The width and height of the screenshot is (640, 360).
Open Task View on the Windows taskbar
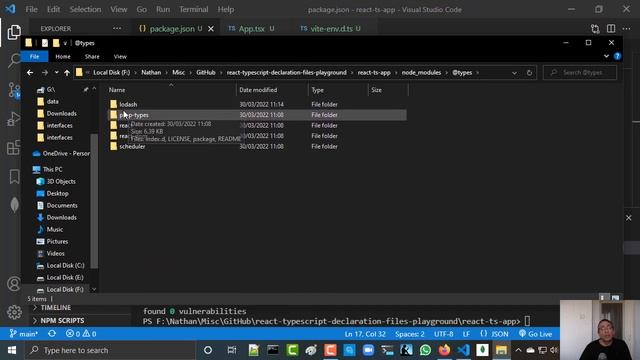coord(232,350)
